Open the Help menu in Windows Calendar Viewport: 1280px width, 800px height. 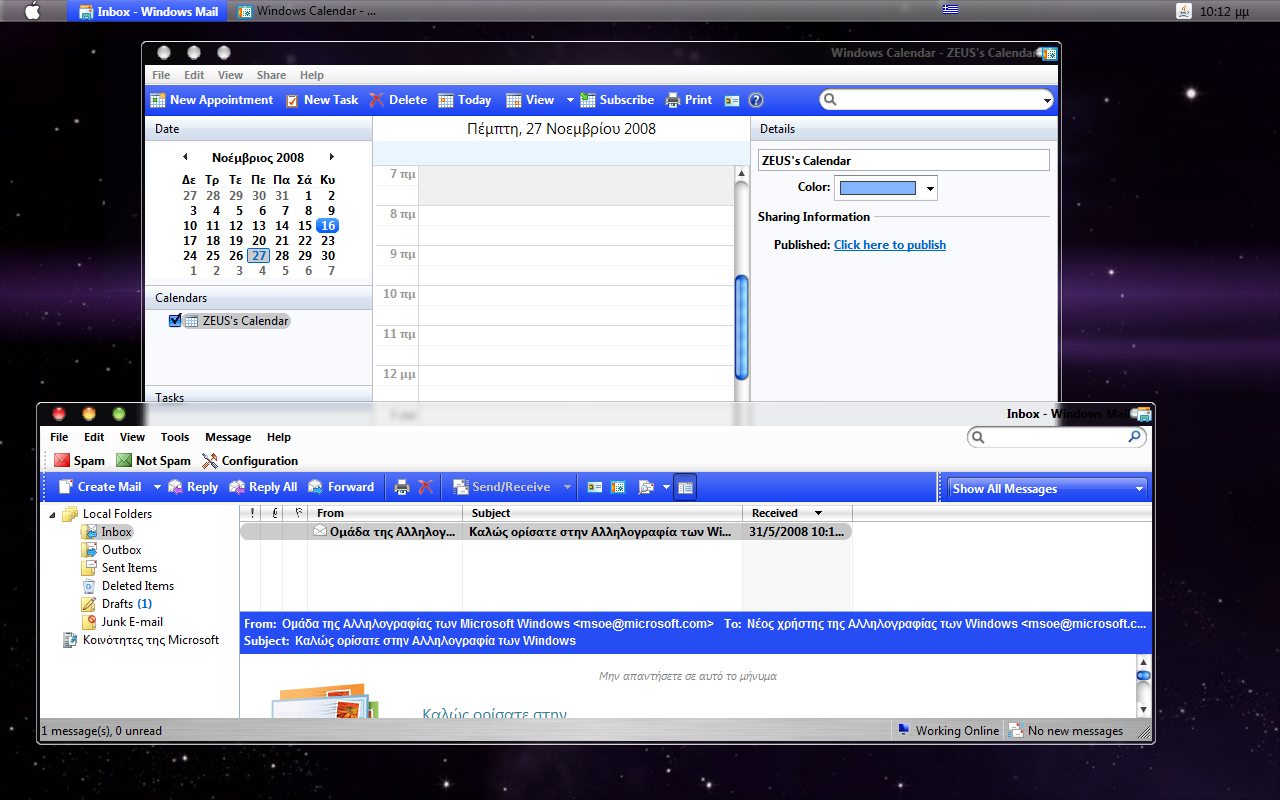pos(312,75)
